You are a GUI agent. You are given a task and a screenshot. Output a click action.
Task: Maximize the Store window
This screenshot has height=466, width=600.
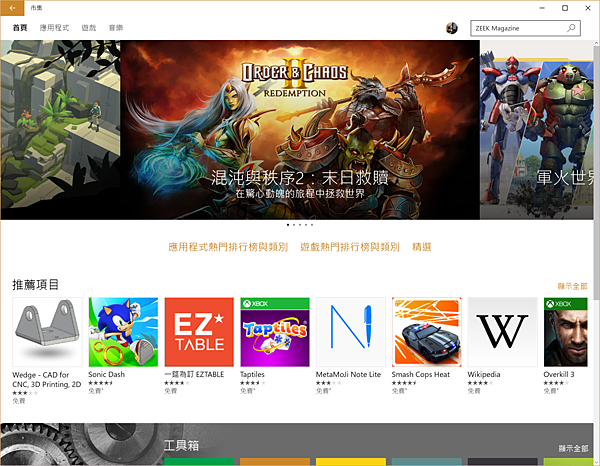pos(565,8)
